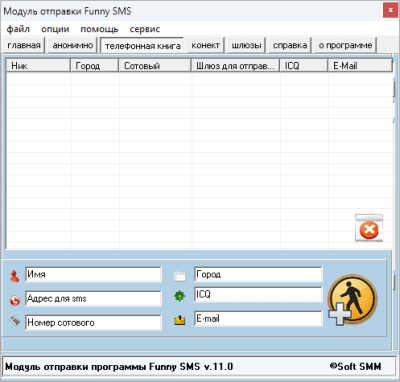Click the ICQ column header
The image size is (400, 382).
point(304,66)
